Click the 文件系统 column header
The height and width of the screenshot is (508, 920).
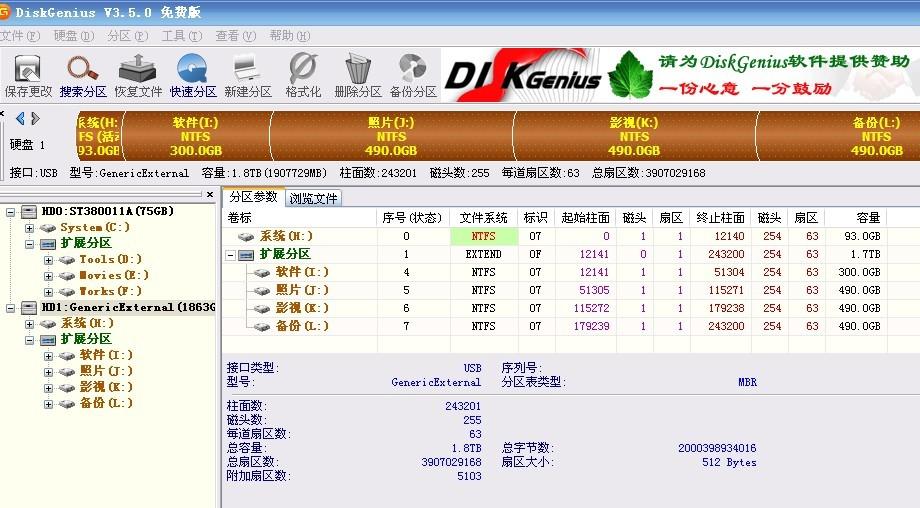pyautogui.click(x=484, y=218)
